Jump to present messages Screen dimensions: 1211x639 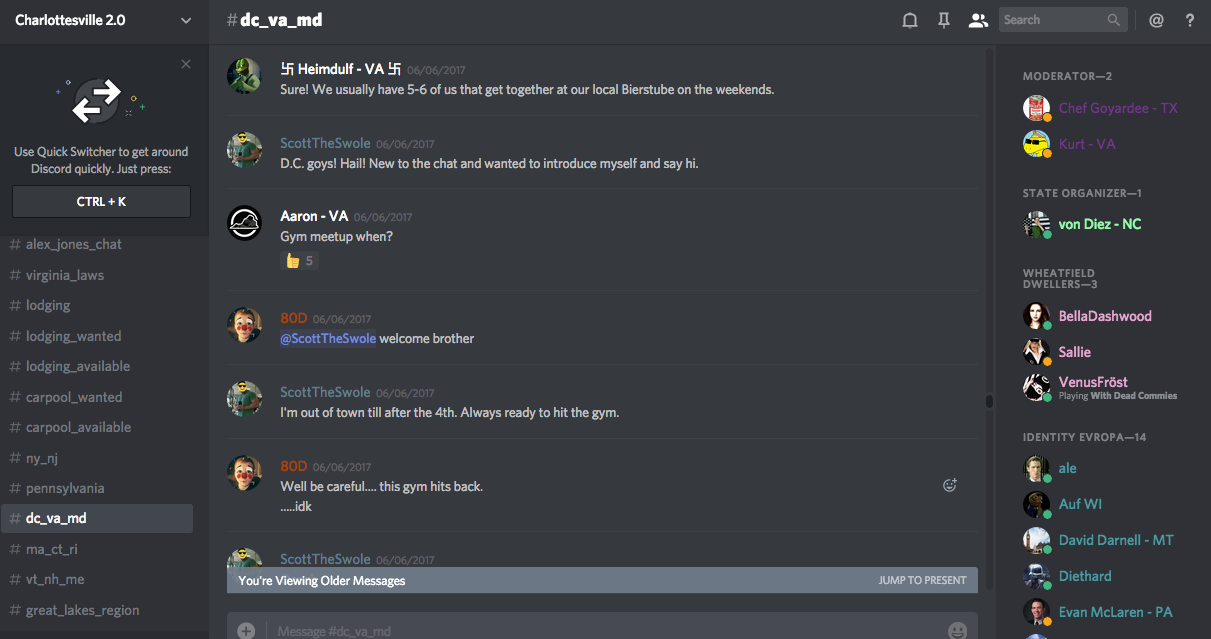point(922,580)
